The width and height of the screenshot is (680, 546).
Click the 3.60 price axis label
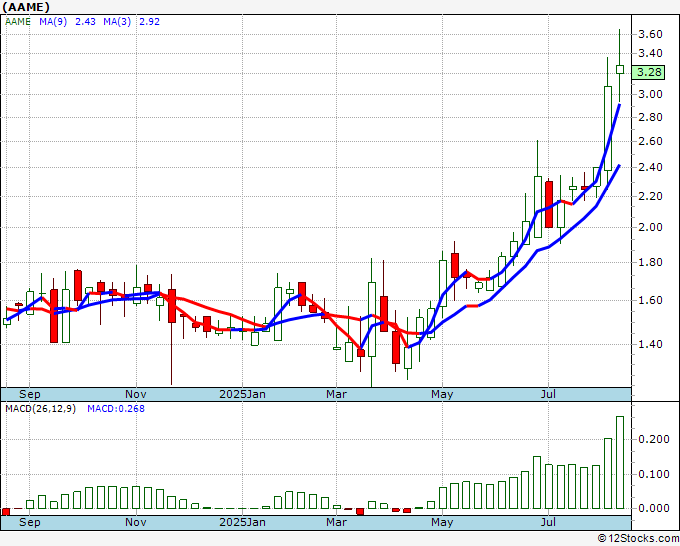coord(650,34)
